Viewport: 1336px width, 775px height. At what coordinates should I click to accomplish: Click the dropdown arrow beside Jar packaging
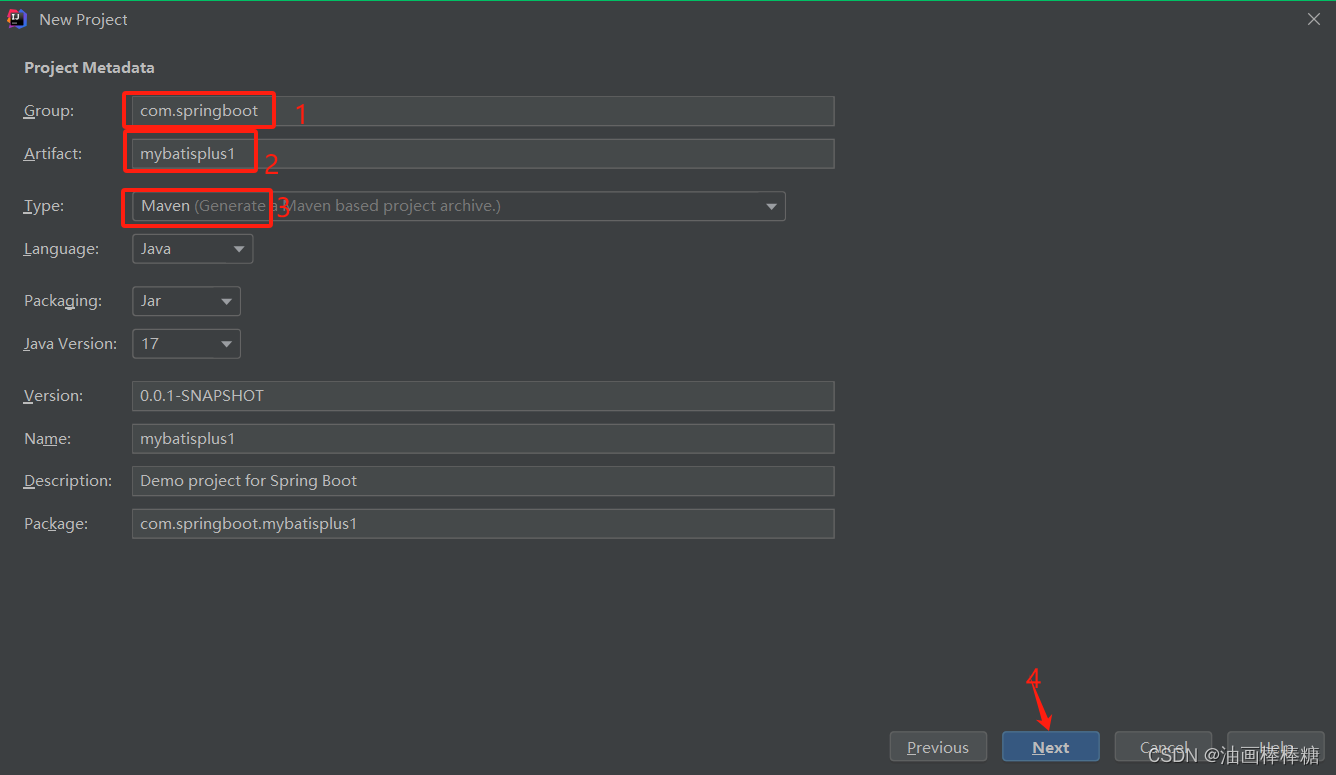(226, 300)
